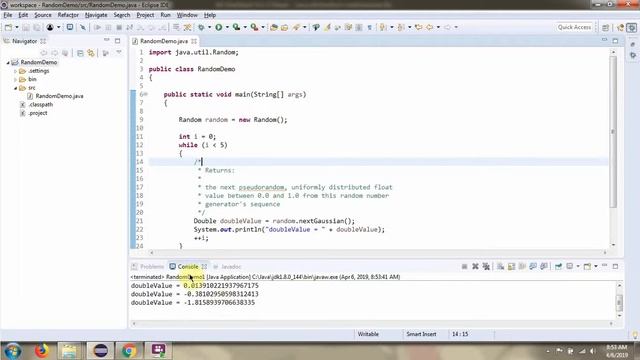The image size is (640, 360).
Task: Open the Run button dropdown arrow
Action: point(227,27)
